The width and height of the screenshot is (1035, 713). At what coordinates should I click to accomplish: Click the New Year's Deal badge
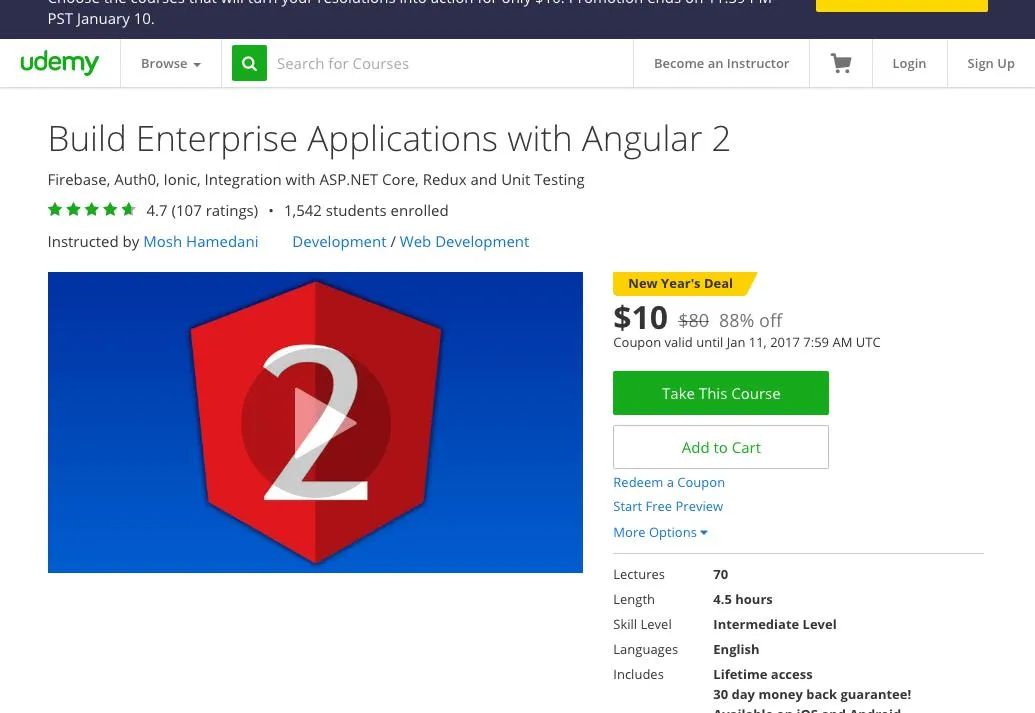point(681,283)
